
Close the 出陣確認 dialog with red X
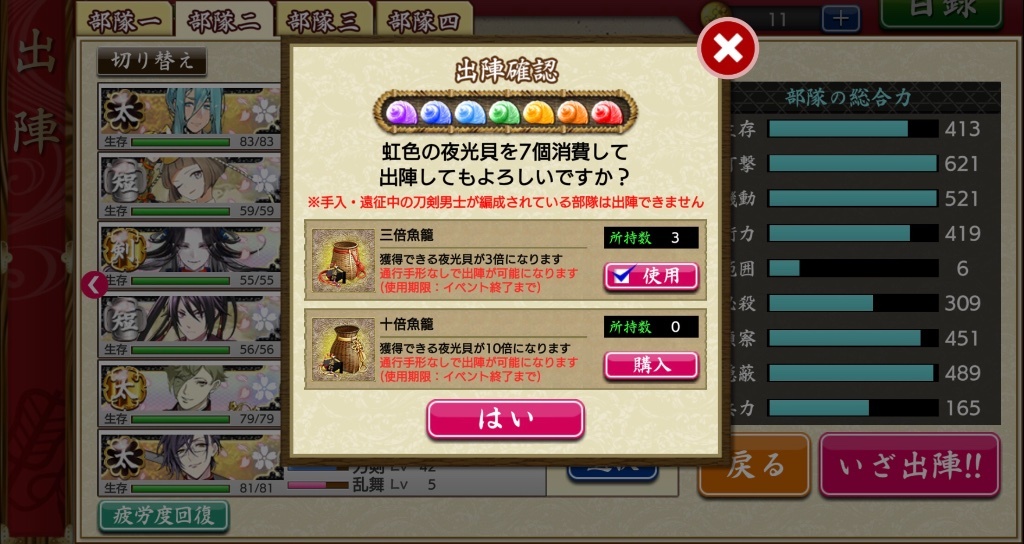[x=728, y=48]
